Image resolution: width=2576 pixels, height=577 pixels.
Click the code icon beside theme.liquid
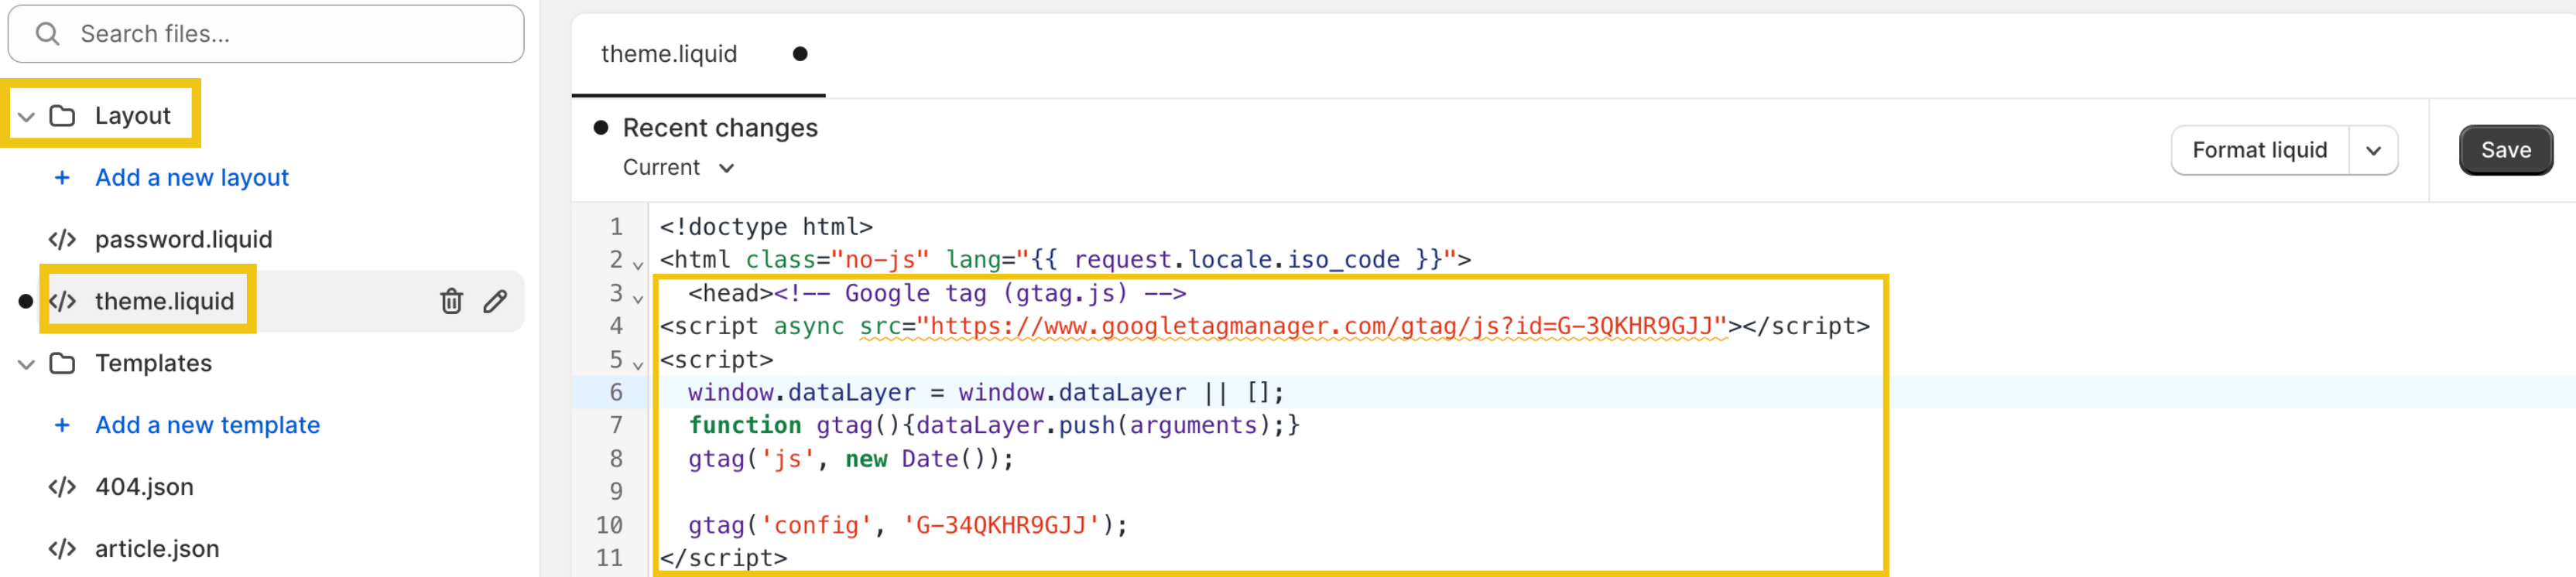[62, 301]
